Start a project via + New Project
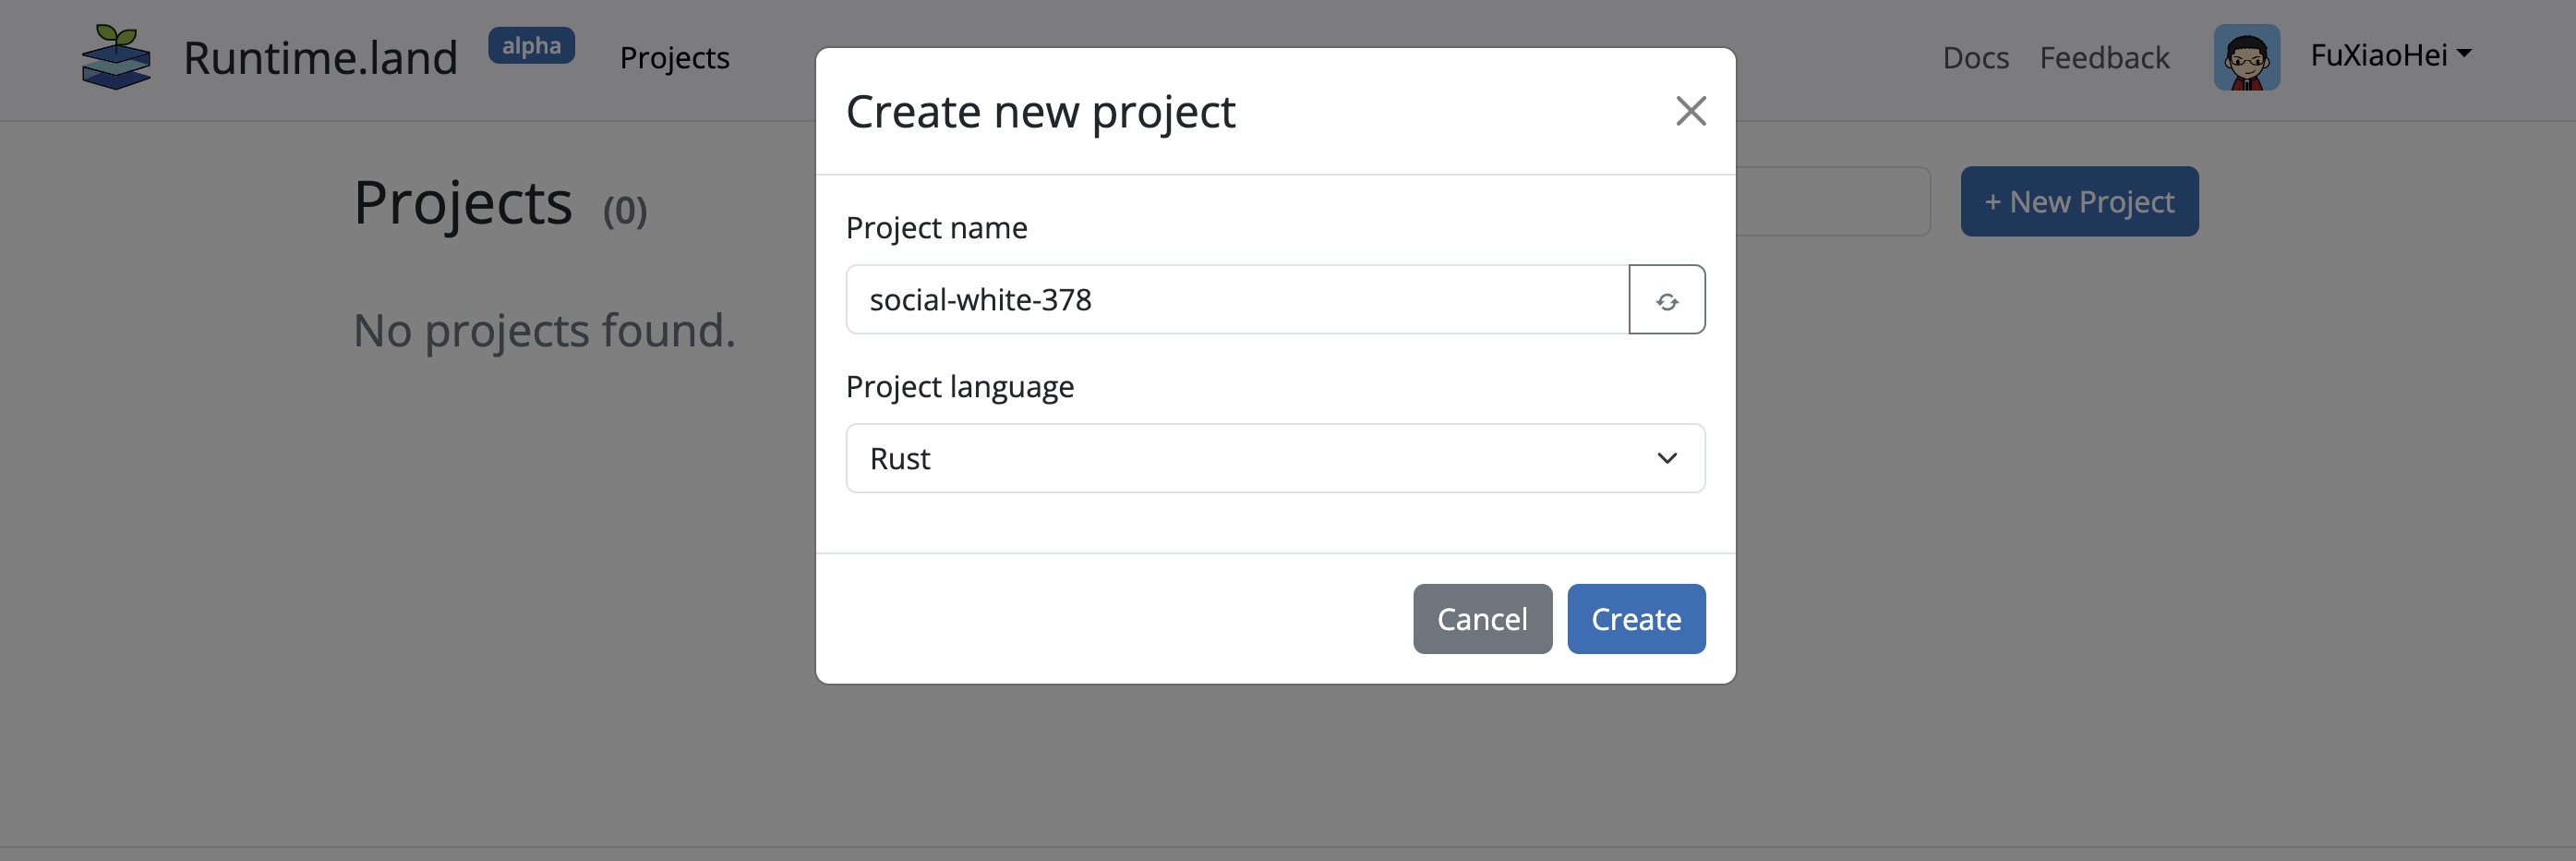 [x=2079, y=201]
